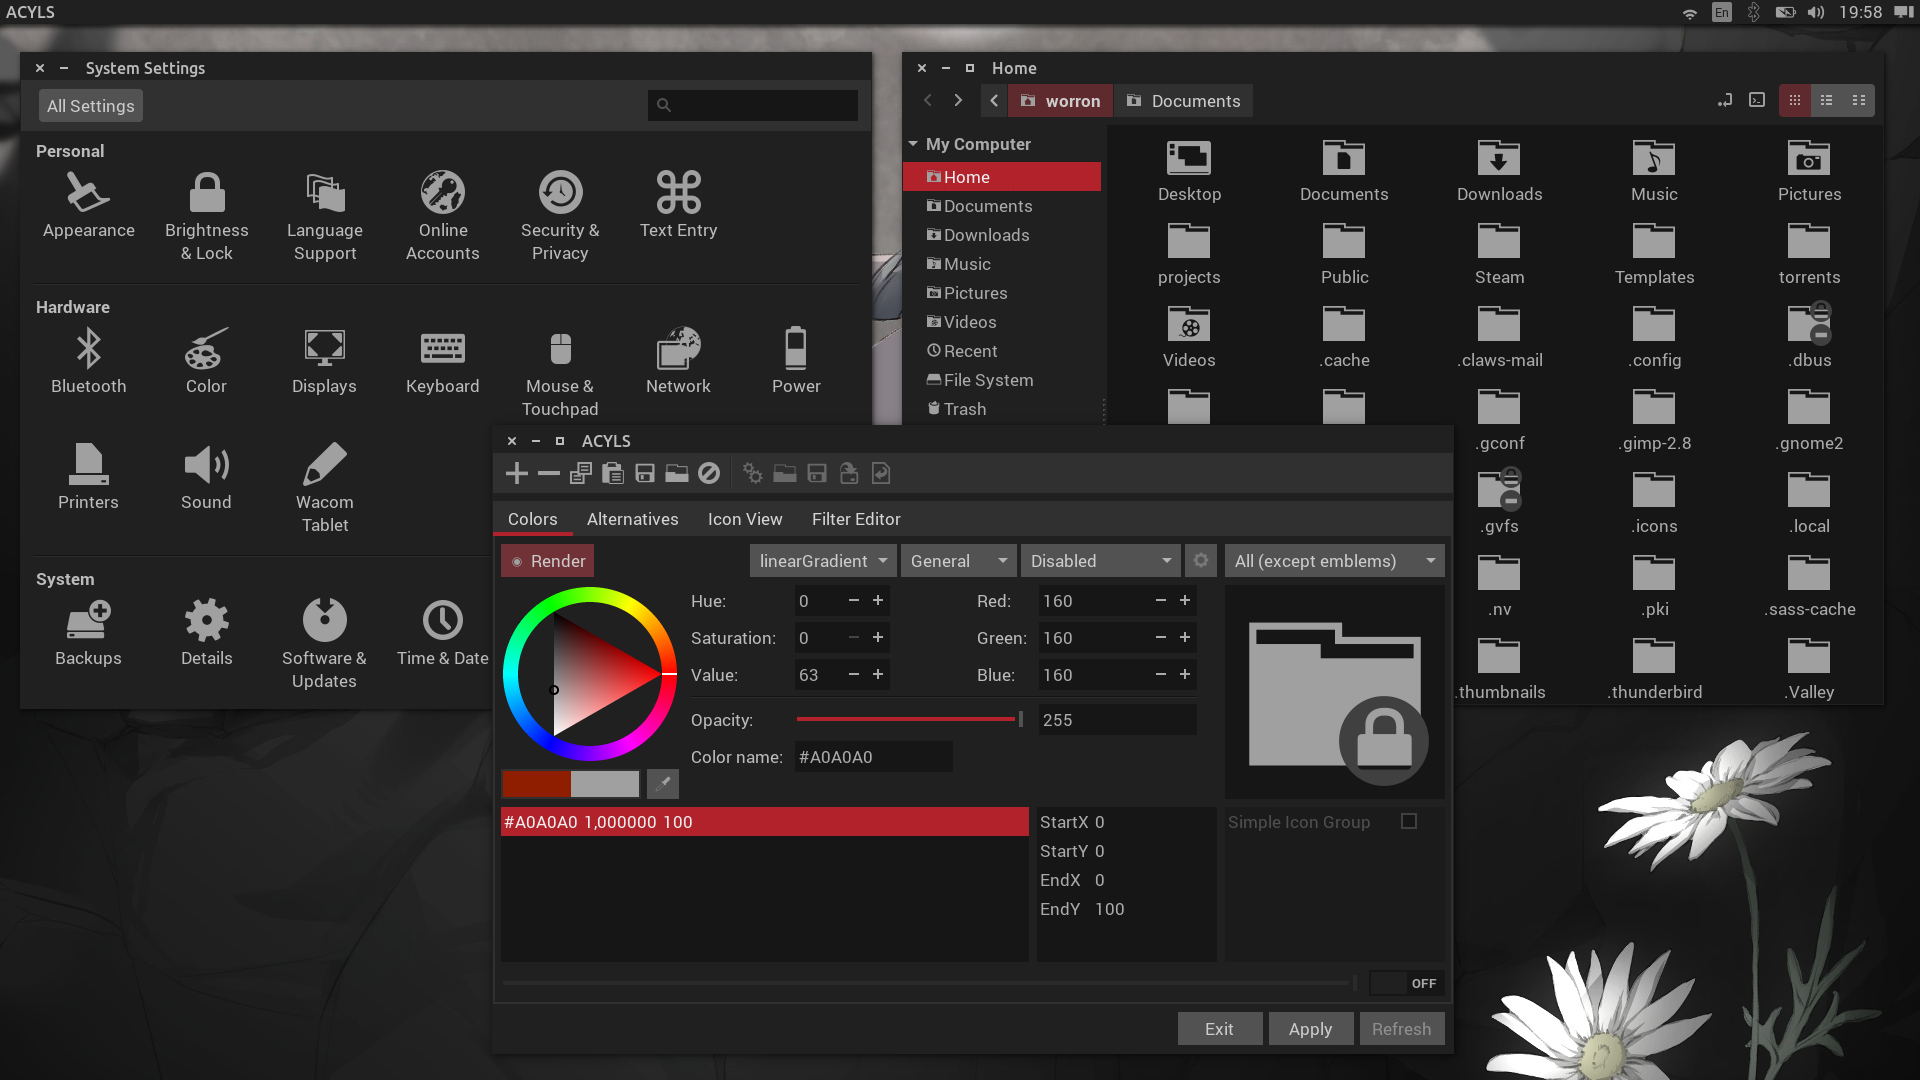
Task: Click the Wi-Fi indicator in top panel
Action: pyautogui.click(x=1690, y=12)
